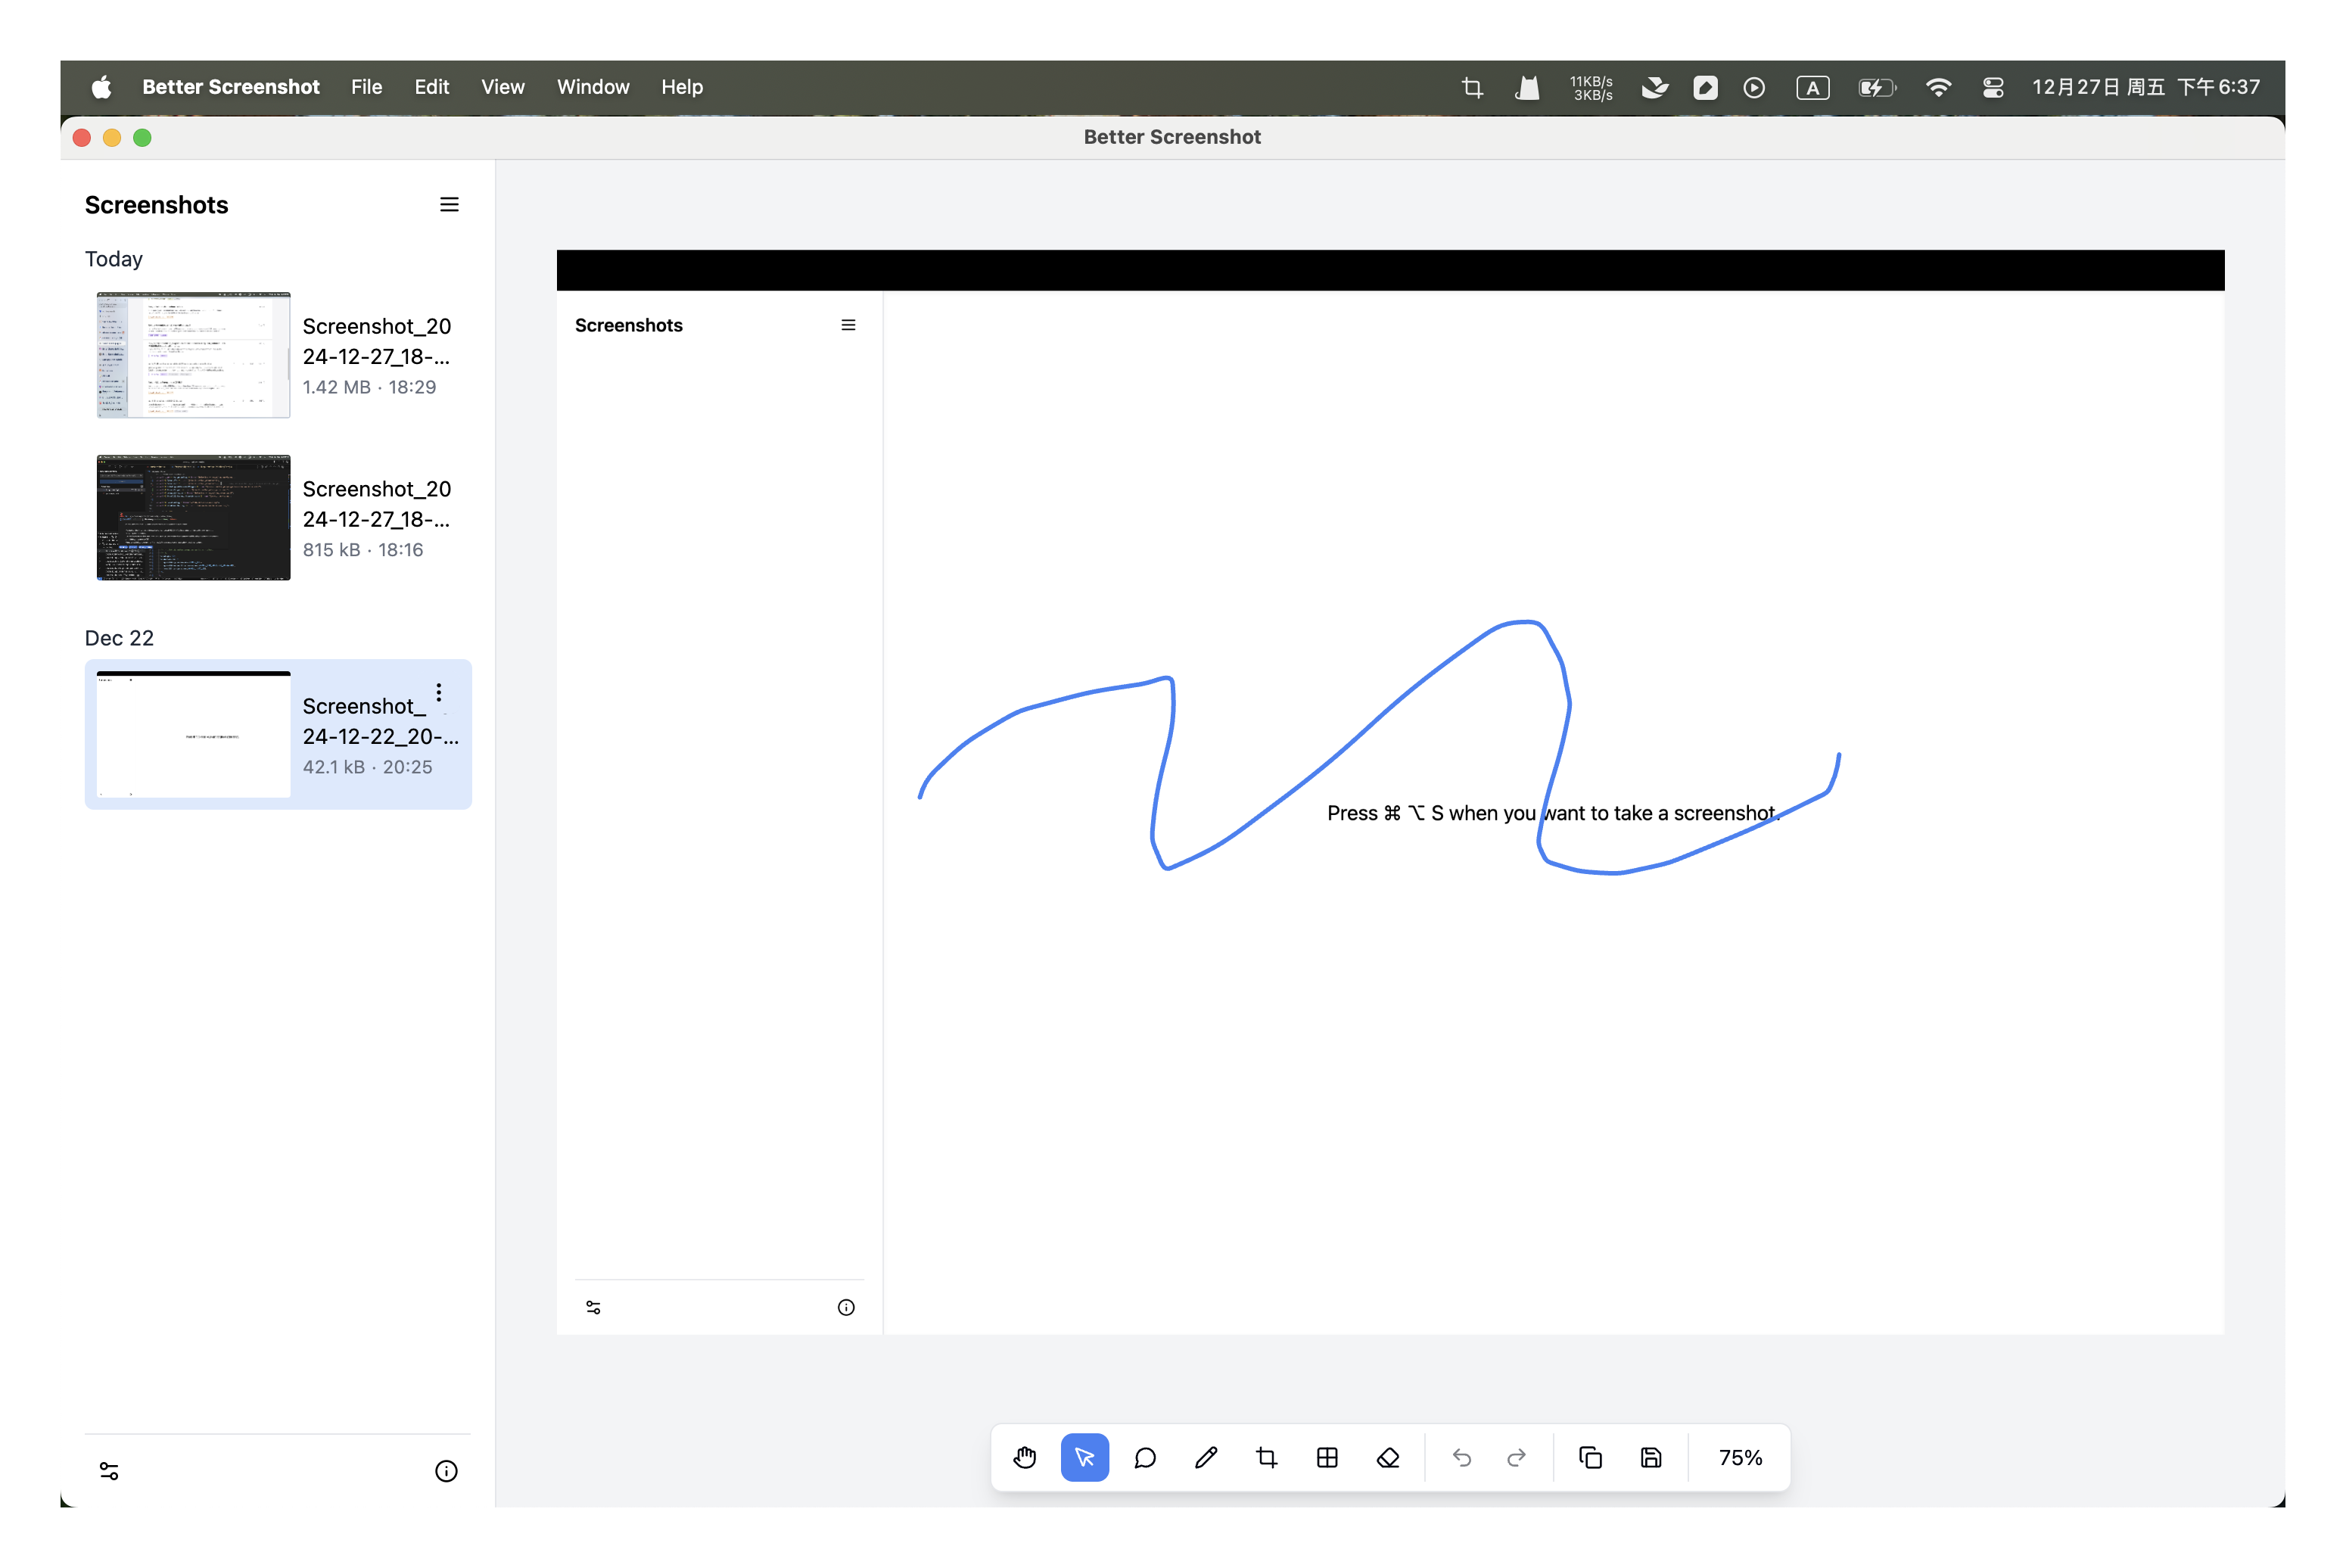Select the 42.1 kB screenshot thumbnail
The image size is (2346, 1568).
pyautogui.click(x=193, y=734)
